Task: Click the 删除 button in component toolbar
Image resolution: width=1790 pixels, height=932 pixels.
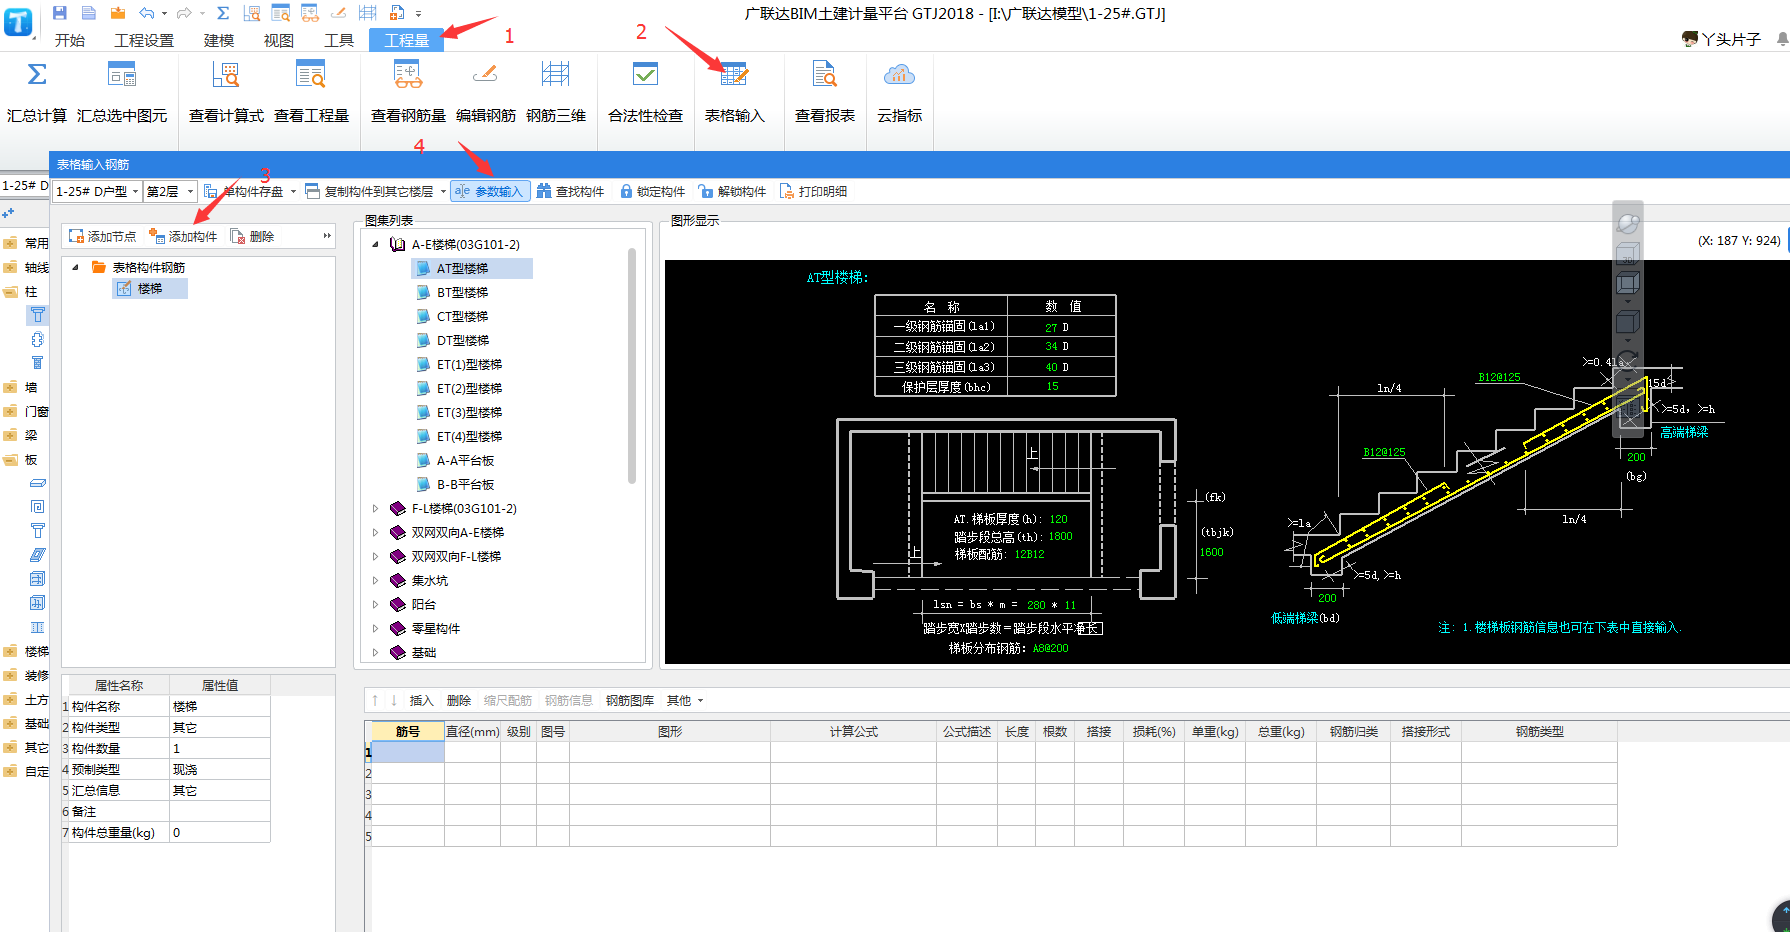Action: tap(252, 236)
